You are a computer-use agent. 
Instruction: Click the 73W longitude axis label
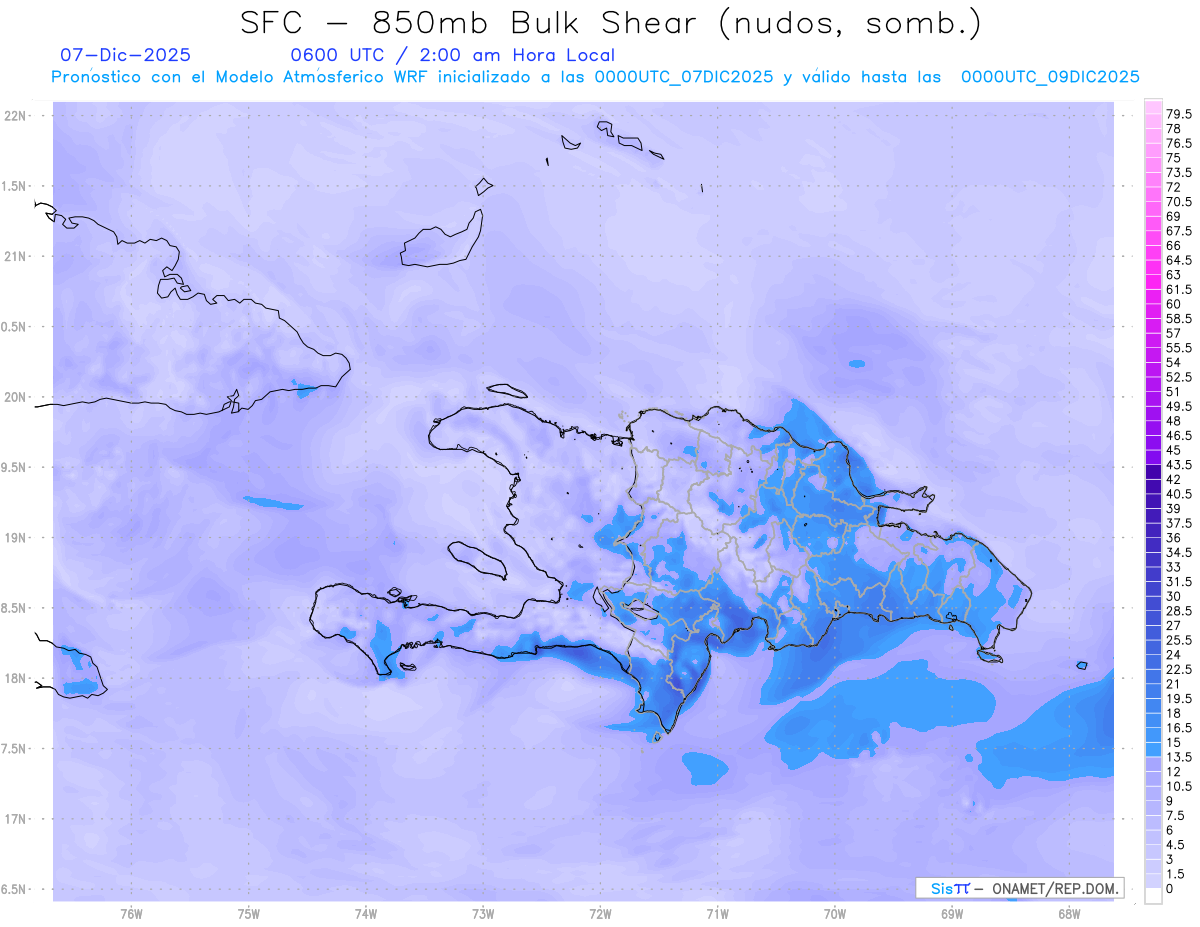pyautogui.click(x=483, y=913)
